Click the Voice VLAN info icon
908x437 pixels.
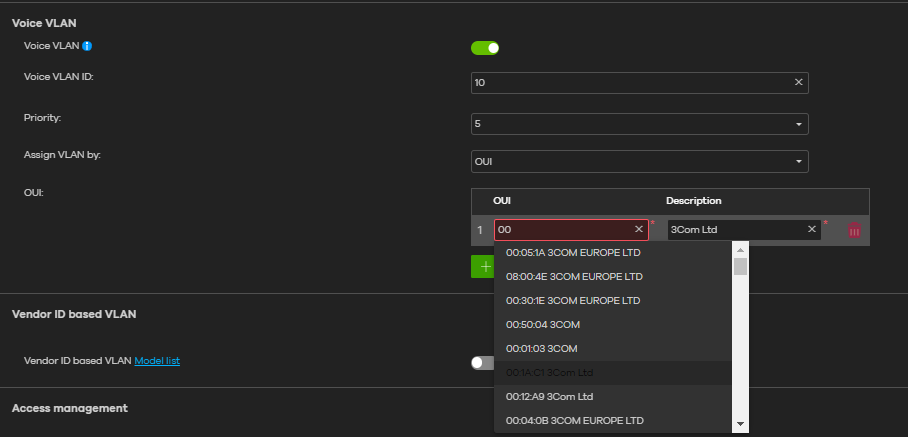[87, 46]
